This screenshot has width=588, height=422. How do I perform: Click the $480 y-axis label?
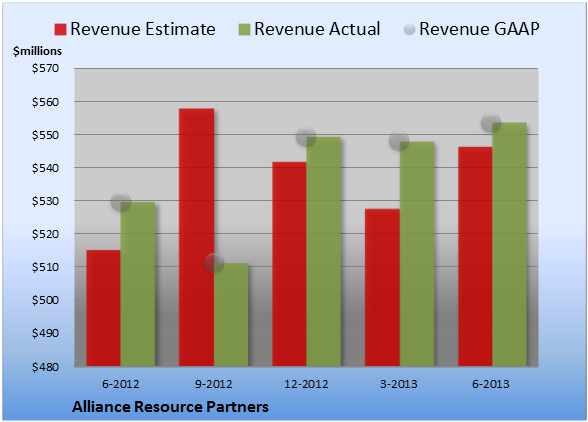click(45, 366)
